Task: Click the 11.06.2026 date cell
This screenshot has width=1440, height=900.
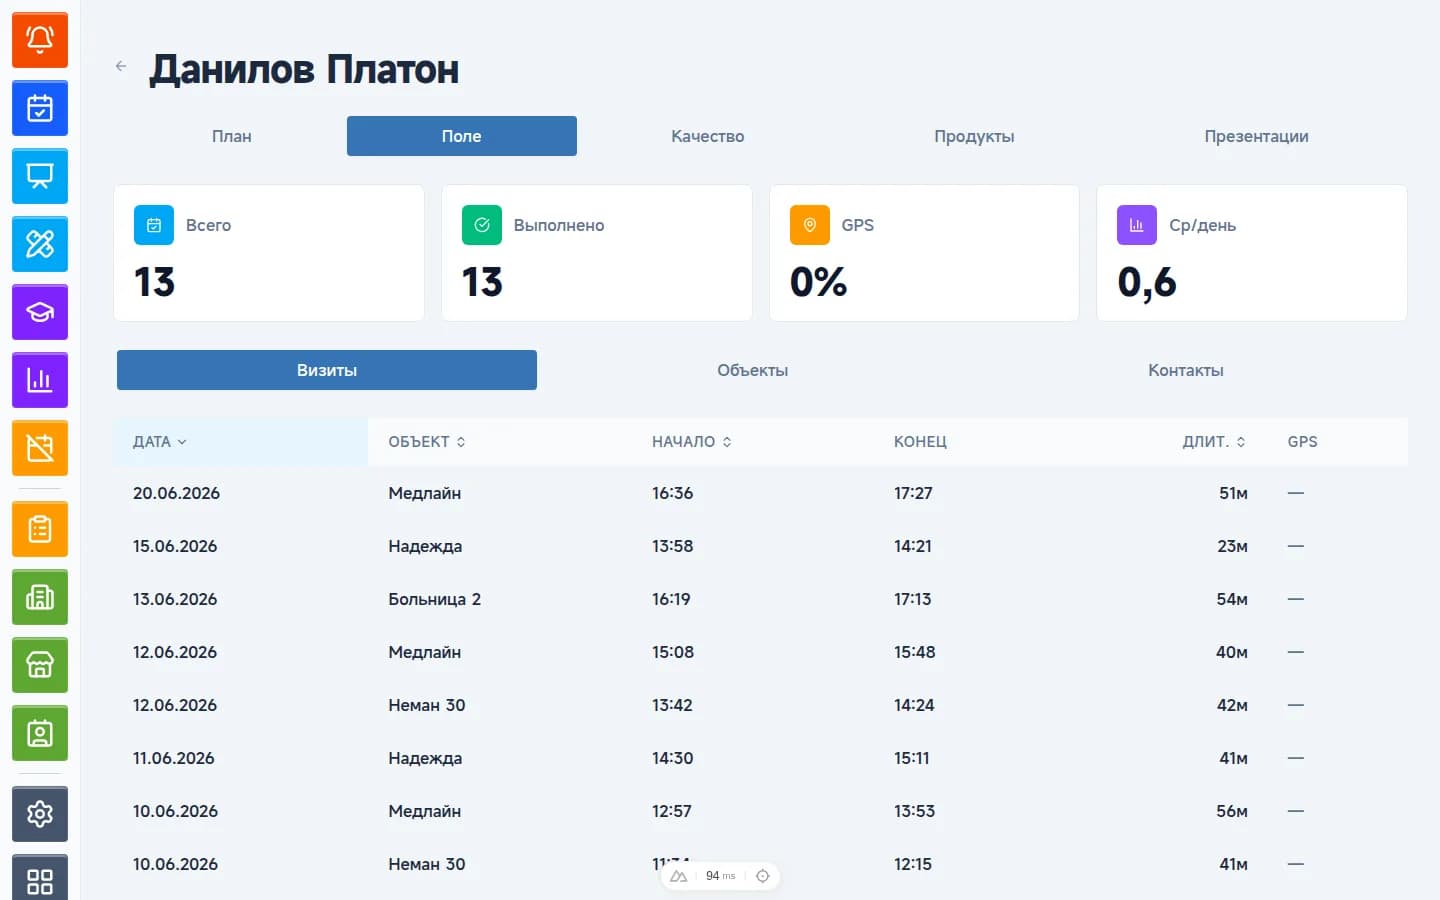Action: coord(174,758)
